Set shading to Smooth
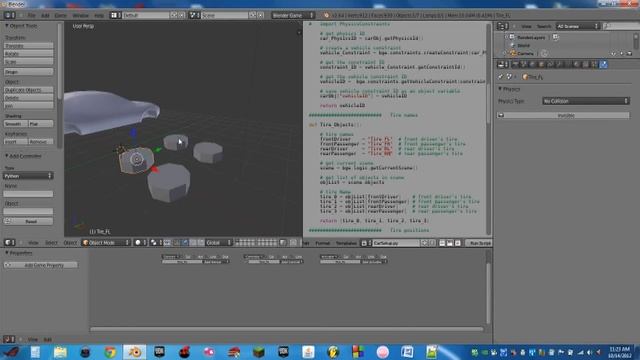The image size is (640, 360). (x=16, y=124)
